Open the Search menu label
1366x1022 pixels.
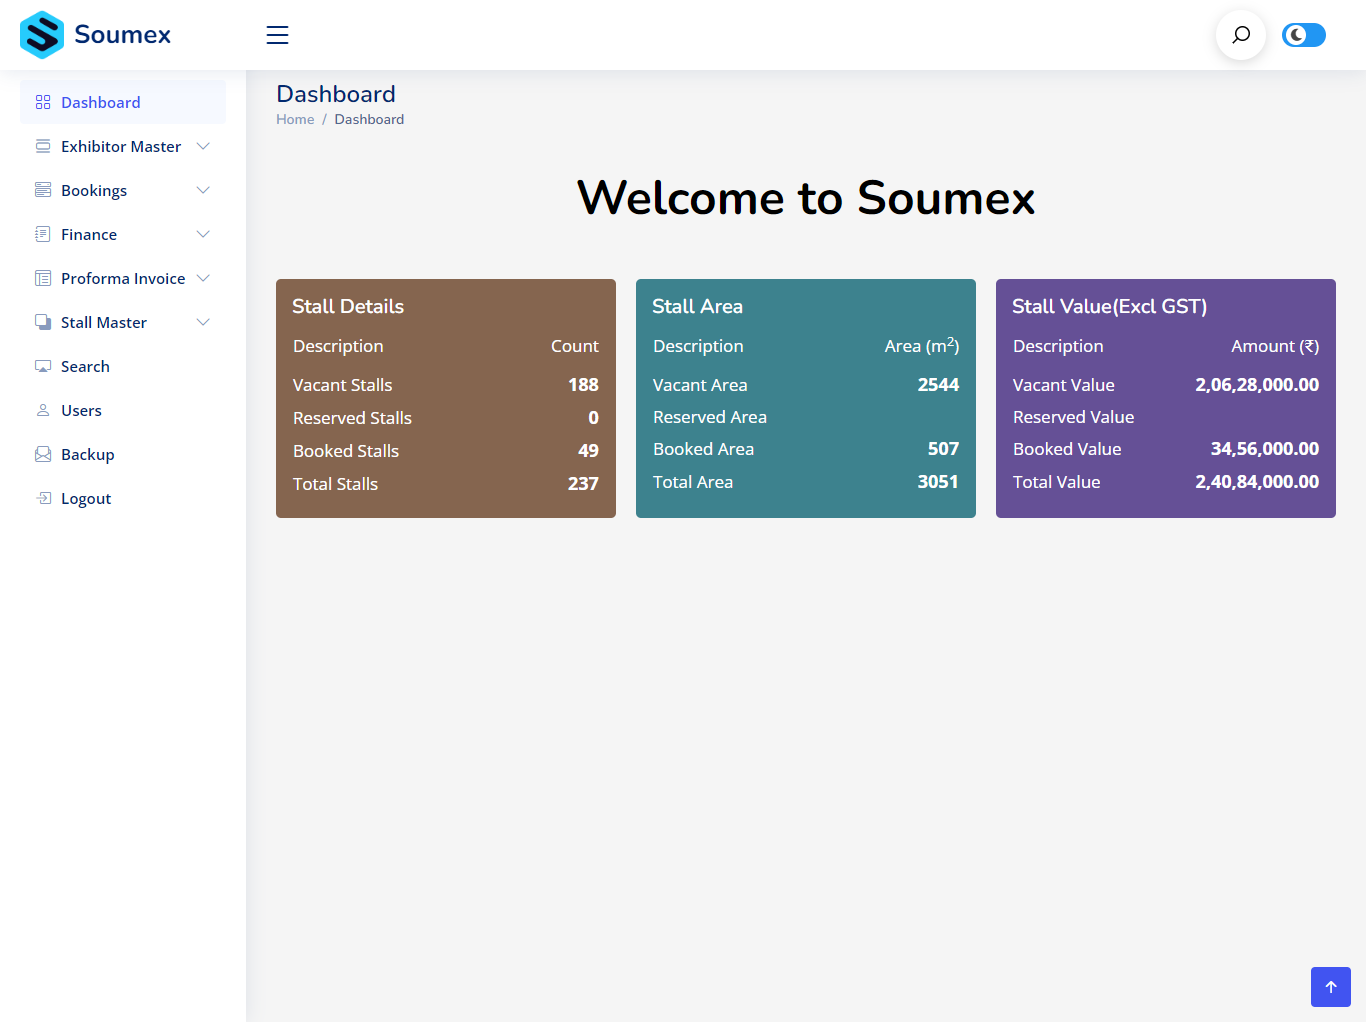85,366
